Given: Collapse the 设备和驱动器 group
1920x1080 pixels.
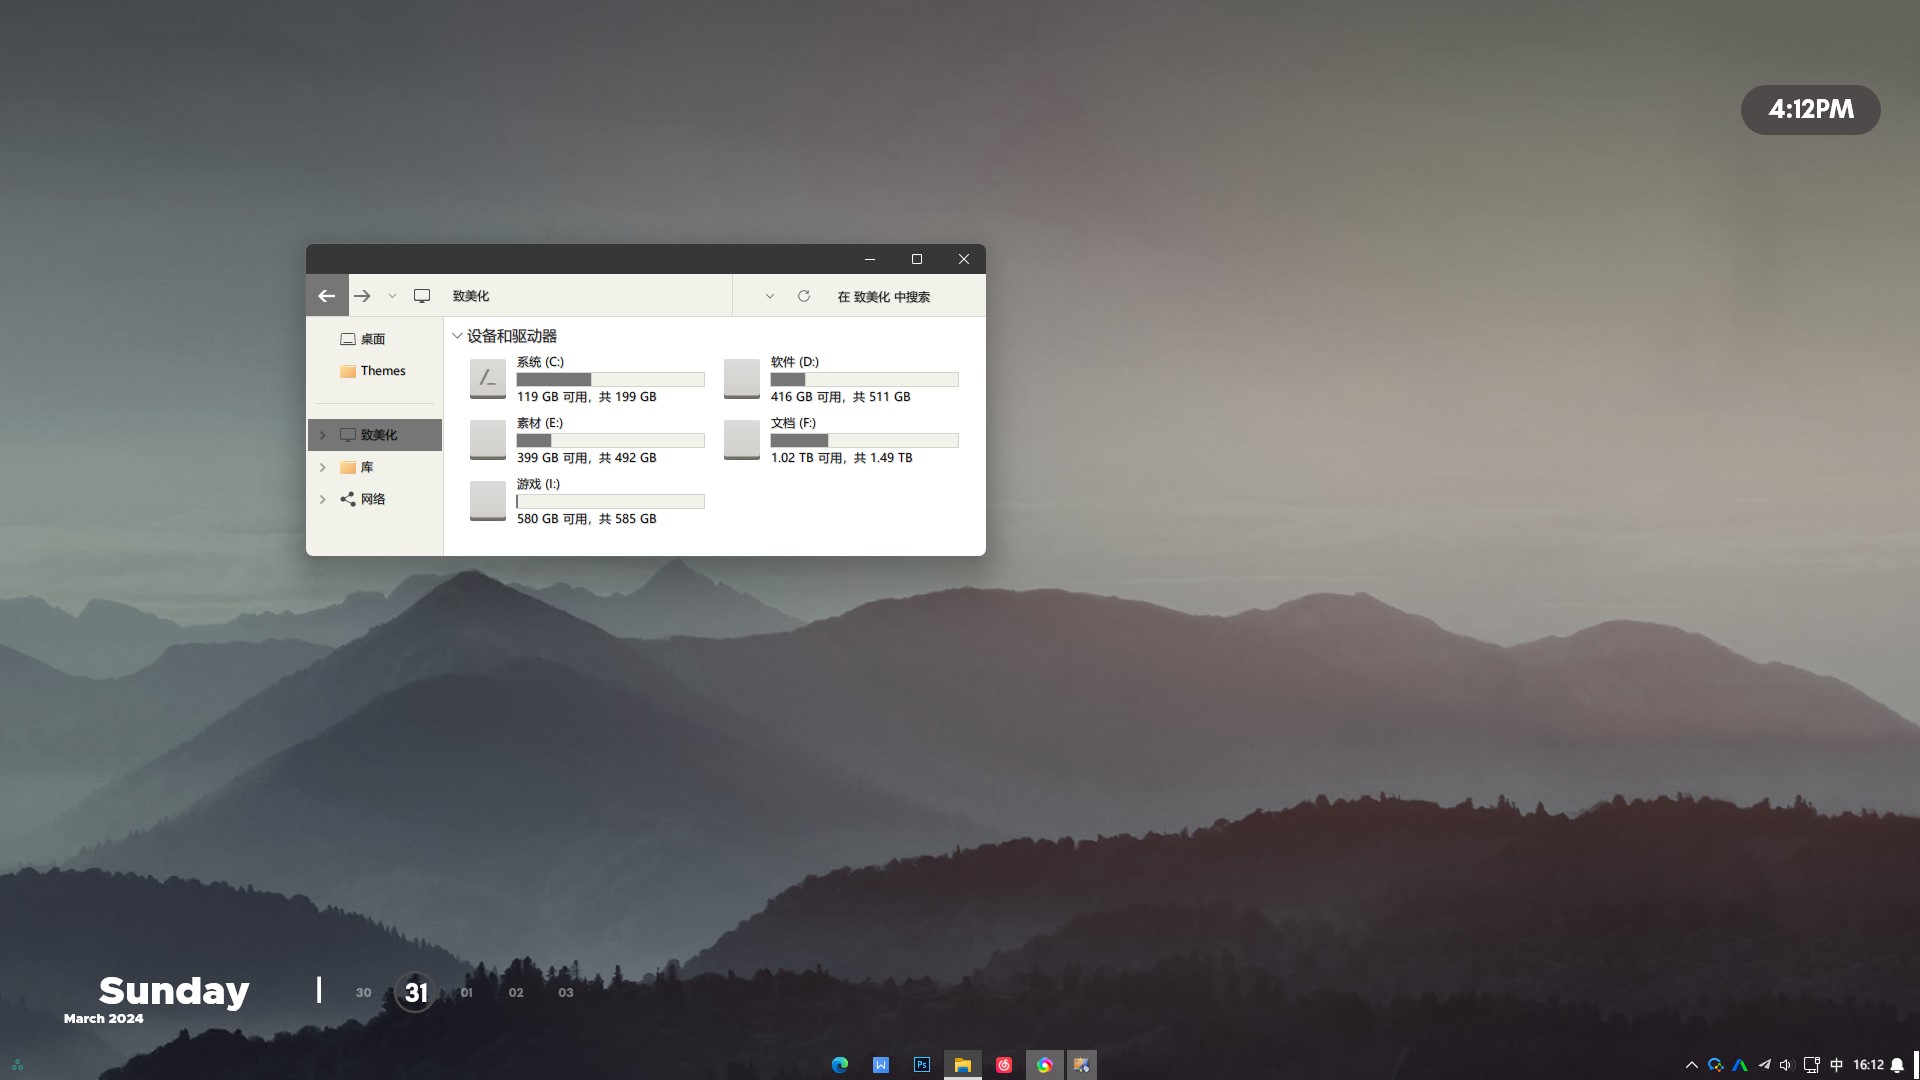Looking at the screenshot, I should [x=457, y=336].
